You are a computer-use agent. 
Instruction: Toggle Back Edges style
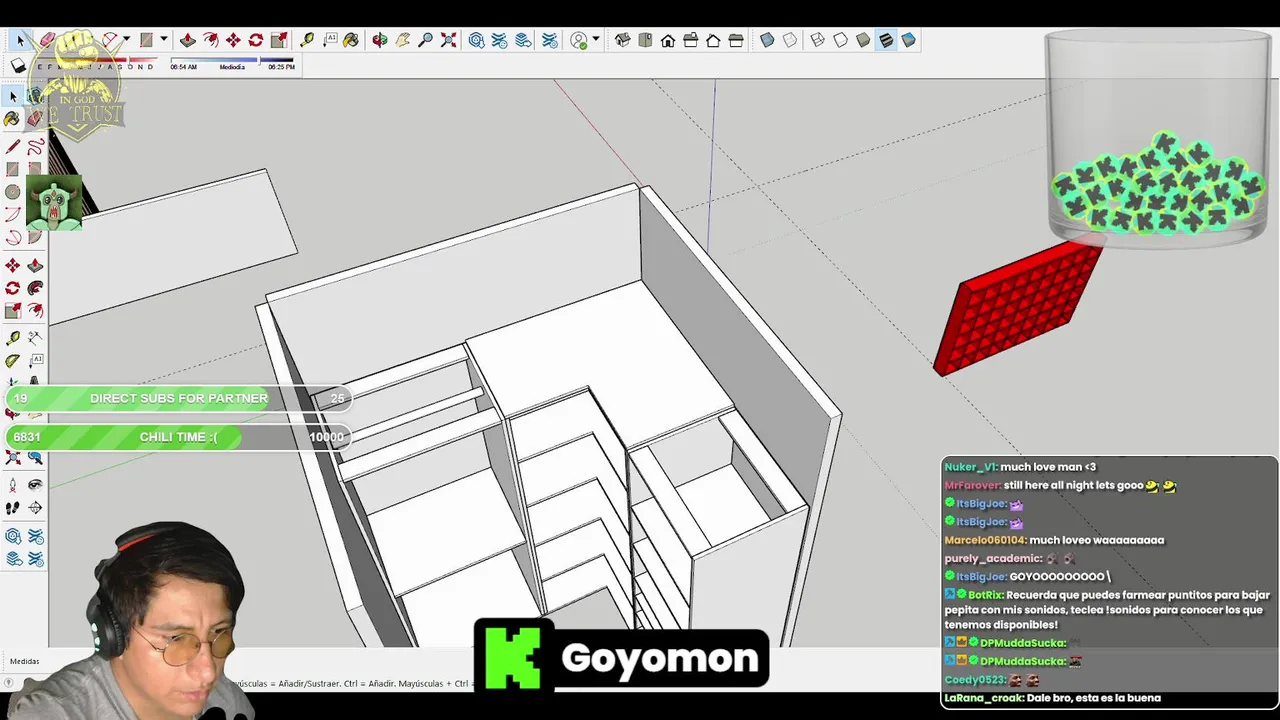[x=790, y=40]
